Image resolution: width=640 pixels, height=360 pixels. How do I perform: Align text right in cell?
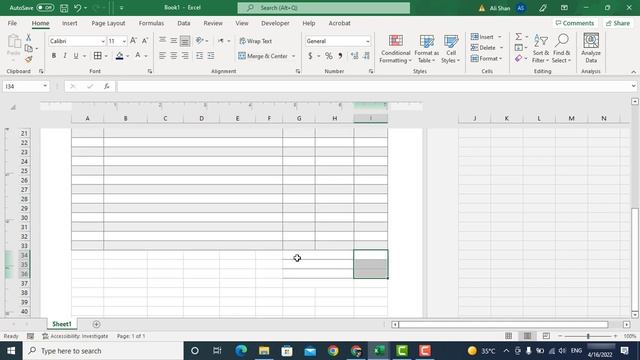185,56
